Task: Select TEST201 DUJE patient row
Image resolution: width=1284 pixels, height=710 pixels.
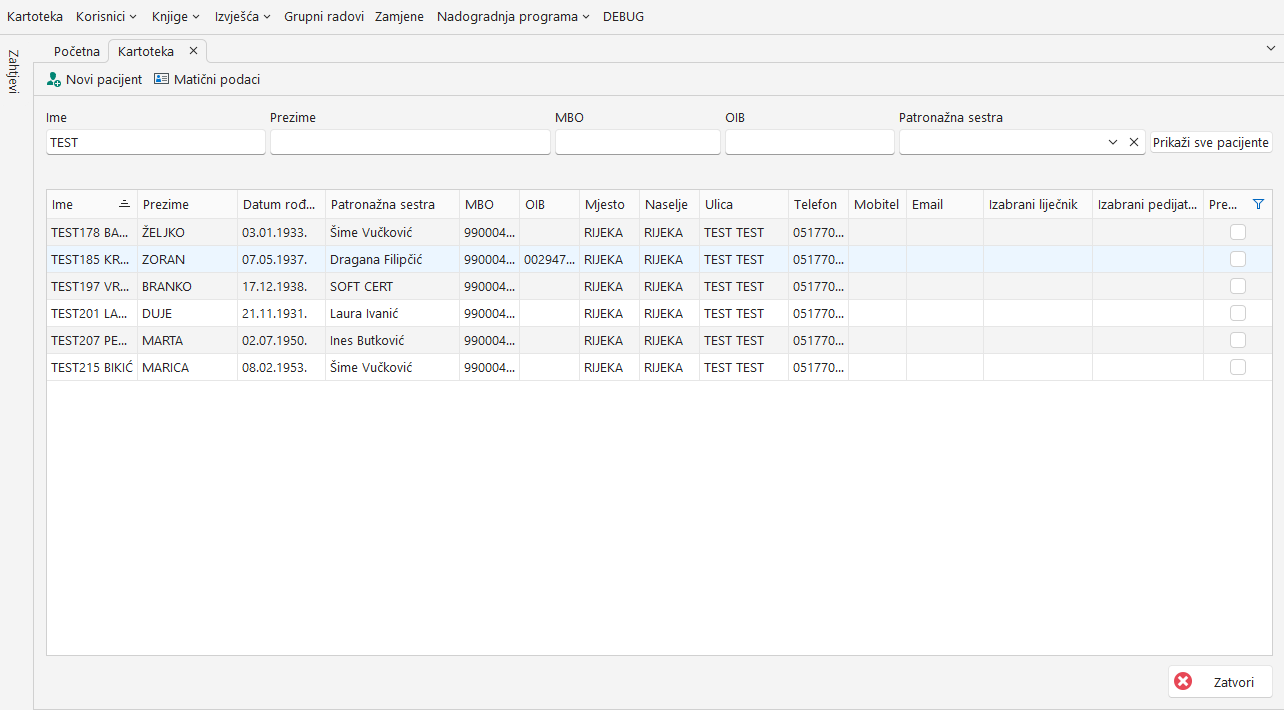Action: pos(659,313)
